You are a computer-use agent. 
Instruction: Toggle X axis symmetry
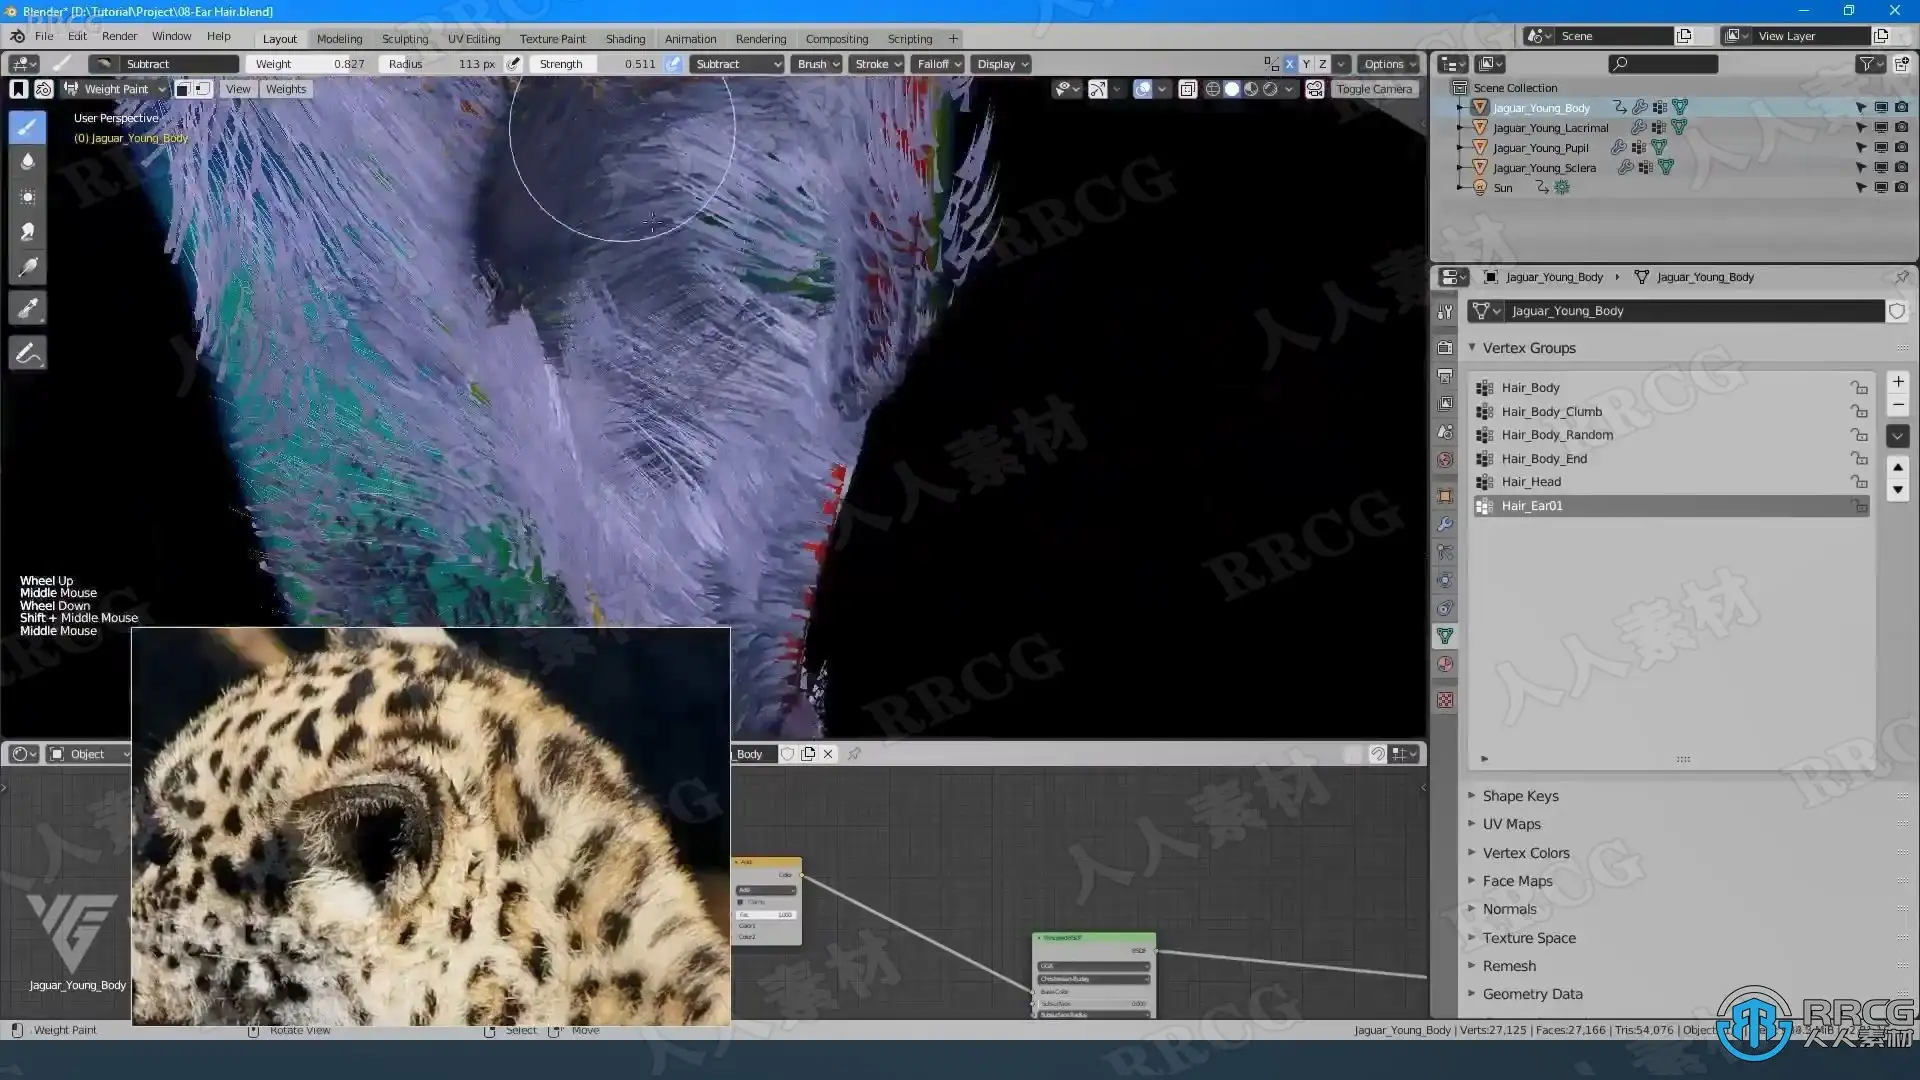(1289, 64)
